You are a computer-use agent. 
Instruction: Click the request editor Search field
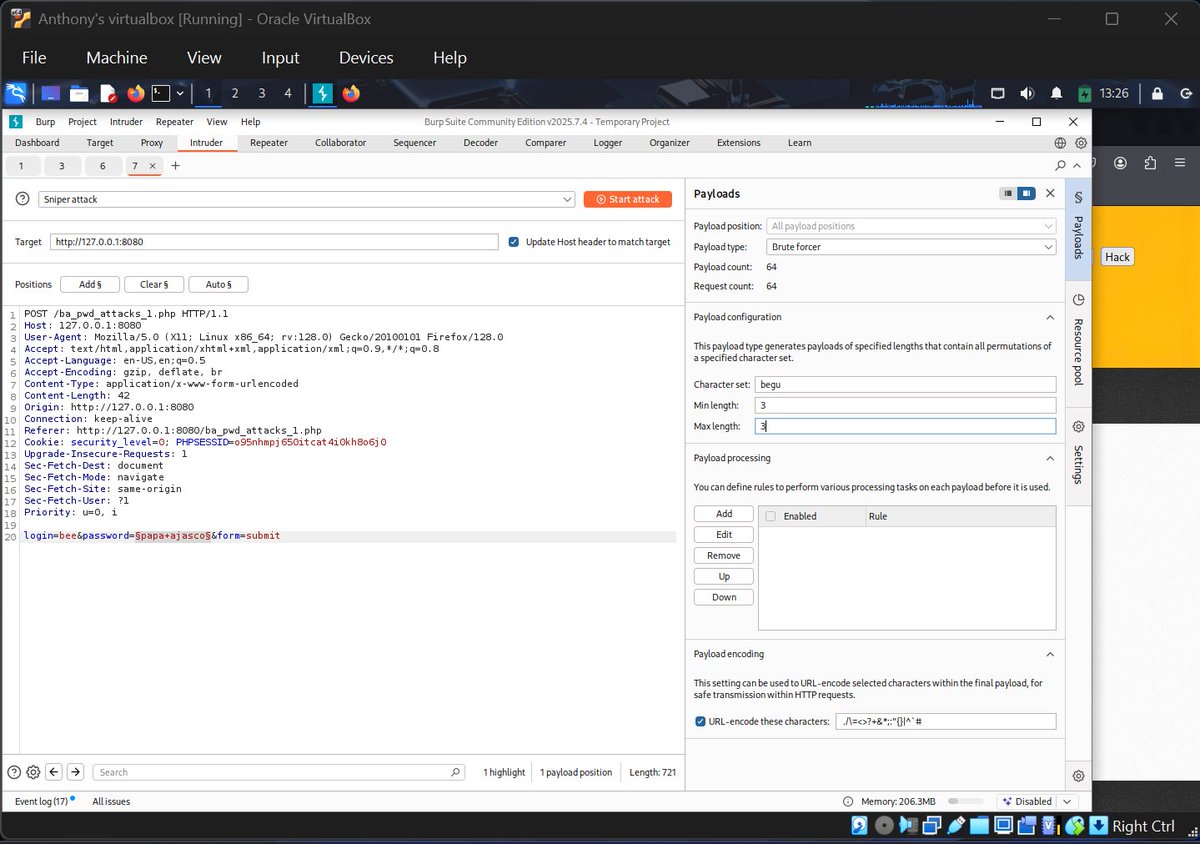tap(279, 772)
